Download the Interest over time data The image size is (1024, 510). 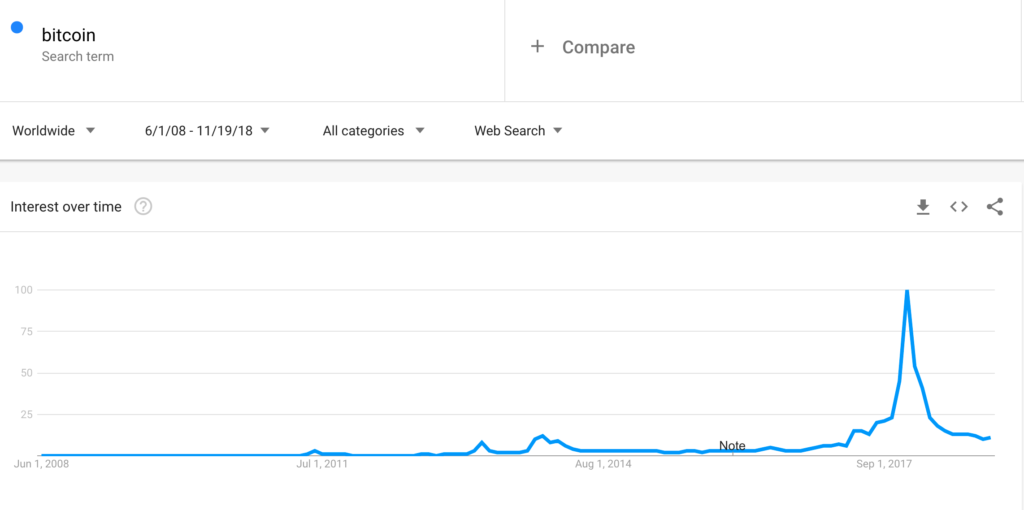tap(923, 207)
